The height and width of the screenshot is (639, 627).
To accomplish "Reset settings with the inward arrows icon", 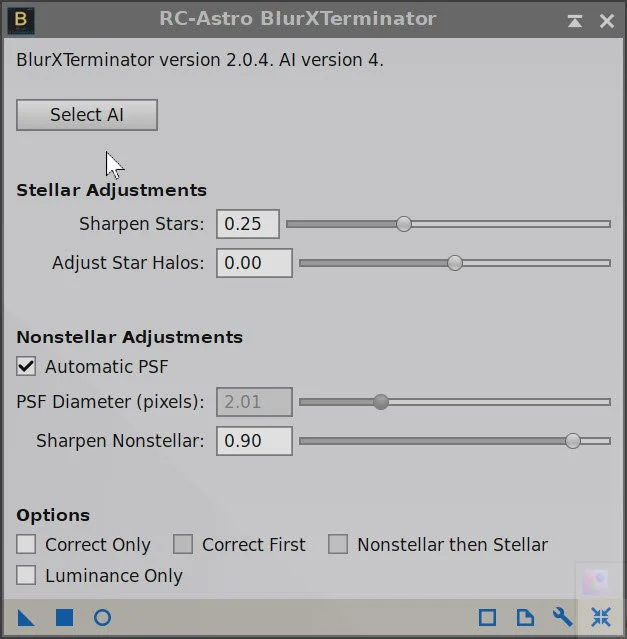I will point(601,617).
